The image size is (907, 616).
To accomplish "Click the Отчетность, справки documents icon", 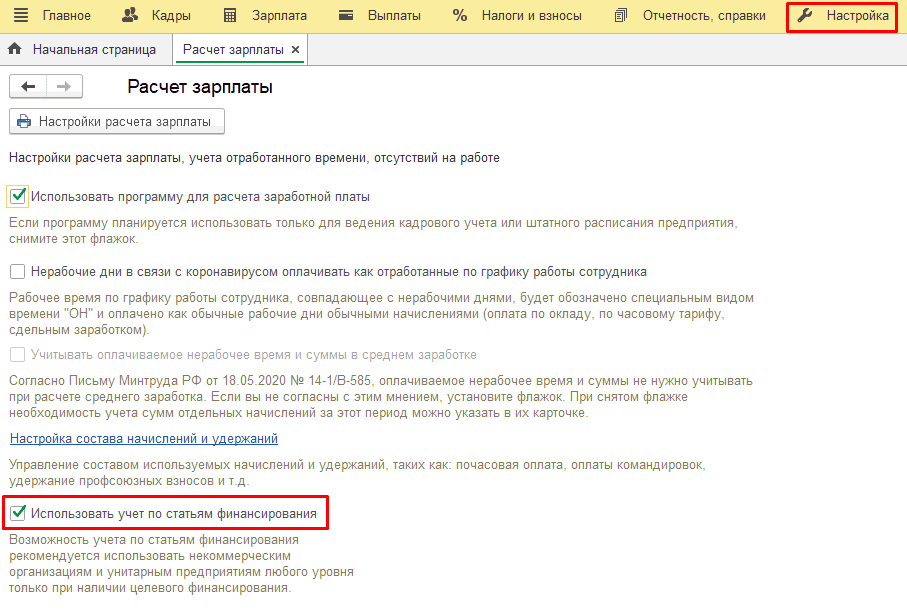I will click(621, 16).
